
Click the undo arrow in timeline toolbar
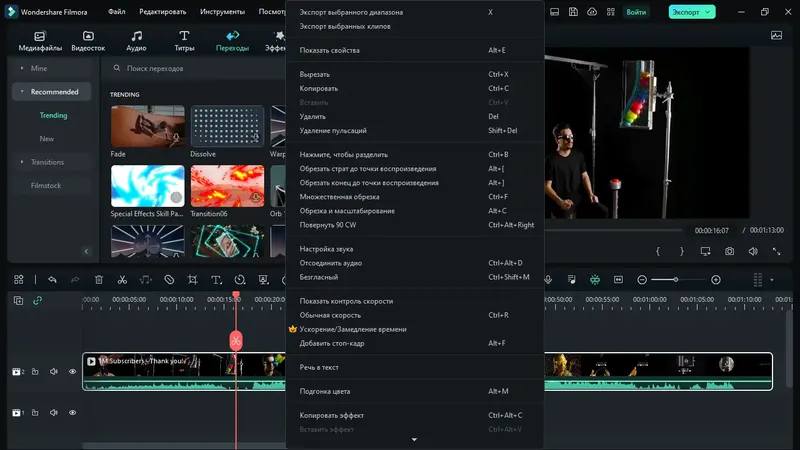52,280
